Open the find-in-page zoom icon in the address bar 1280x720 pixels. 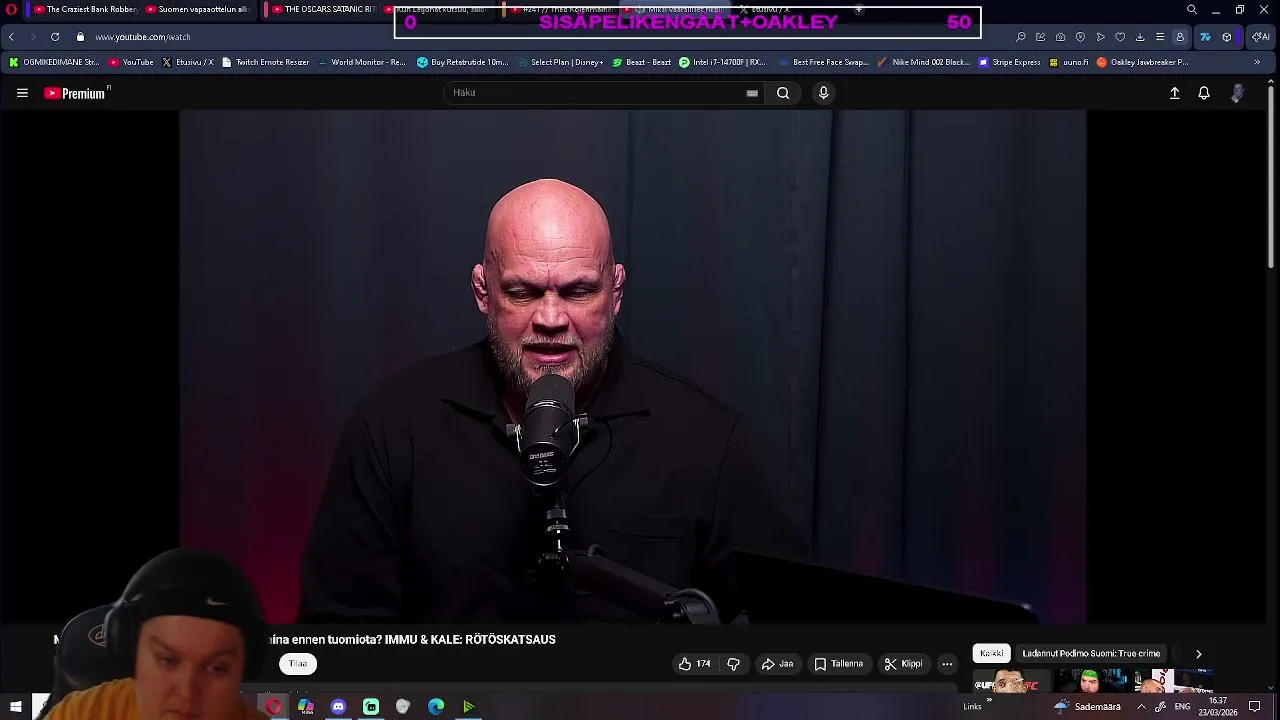[x=1021, y=37]
